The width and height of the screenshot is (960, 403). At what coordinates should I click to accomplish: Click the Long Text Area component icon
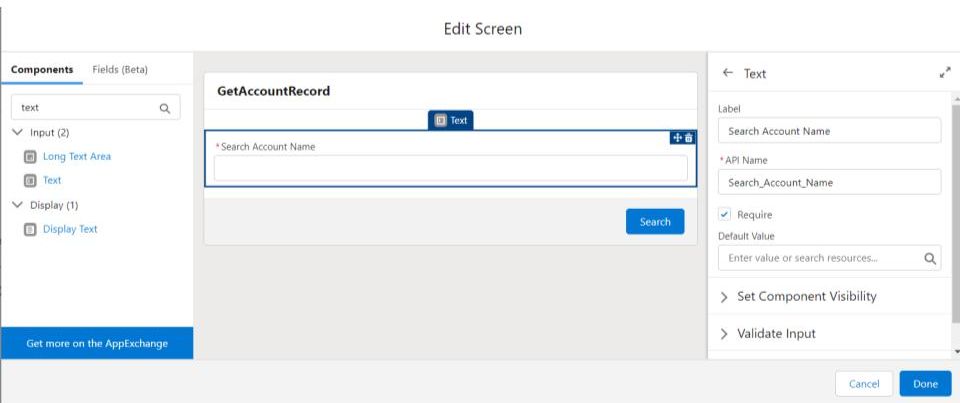pos(30,157)
